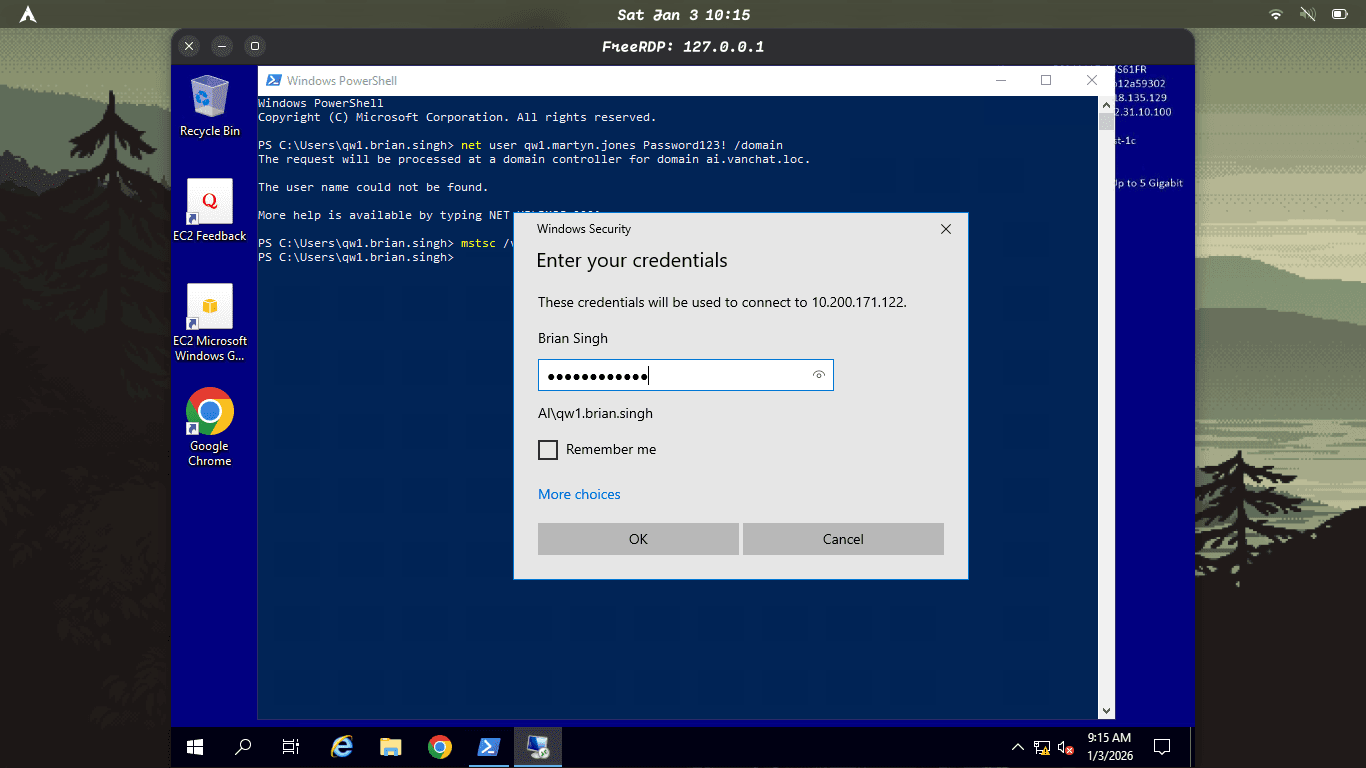This screenshot has width=1366, height=768.
Task: Click the 'AI\qw1.brian.singh' account text
Action: tap(595, 413)
